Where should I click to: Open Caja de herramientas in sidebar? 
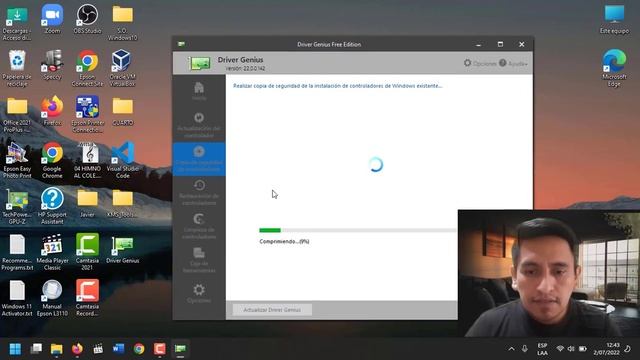coord(199,260)
